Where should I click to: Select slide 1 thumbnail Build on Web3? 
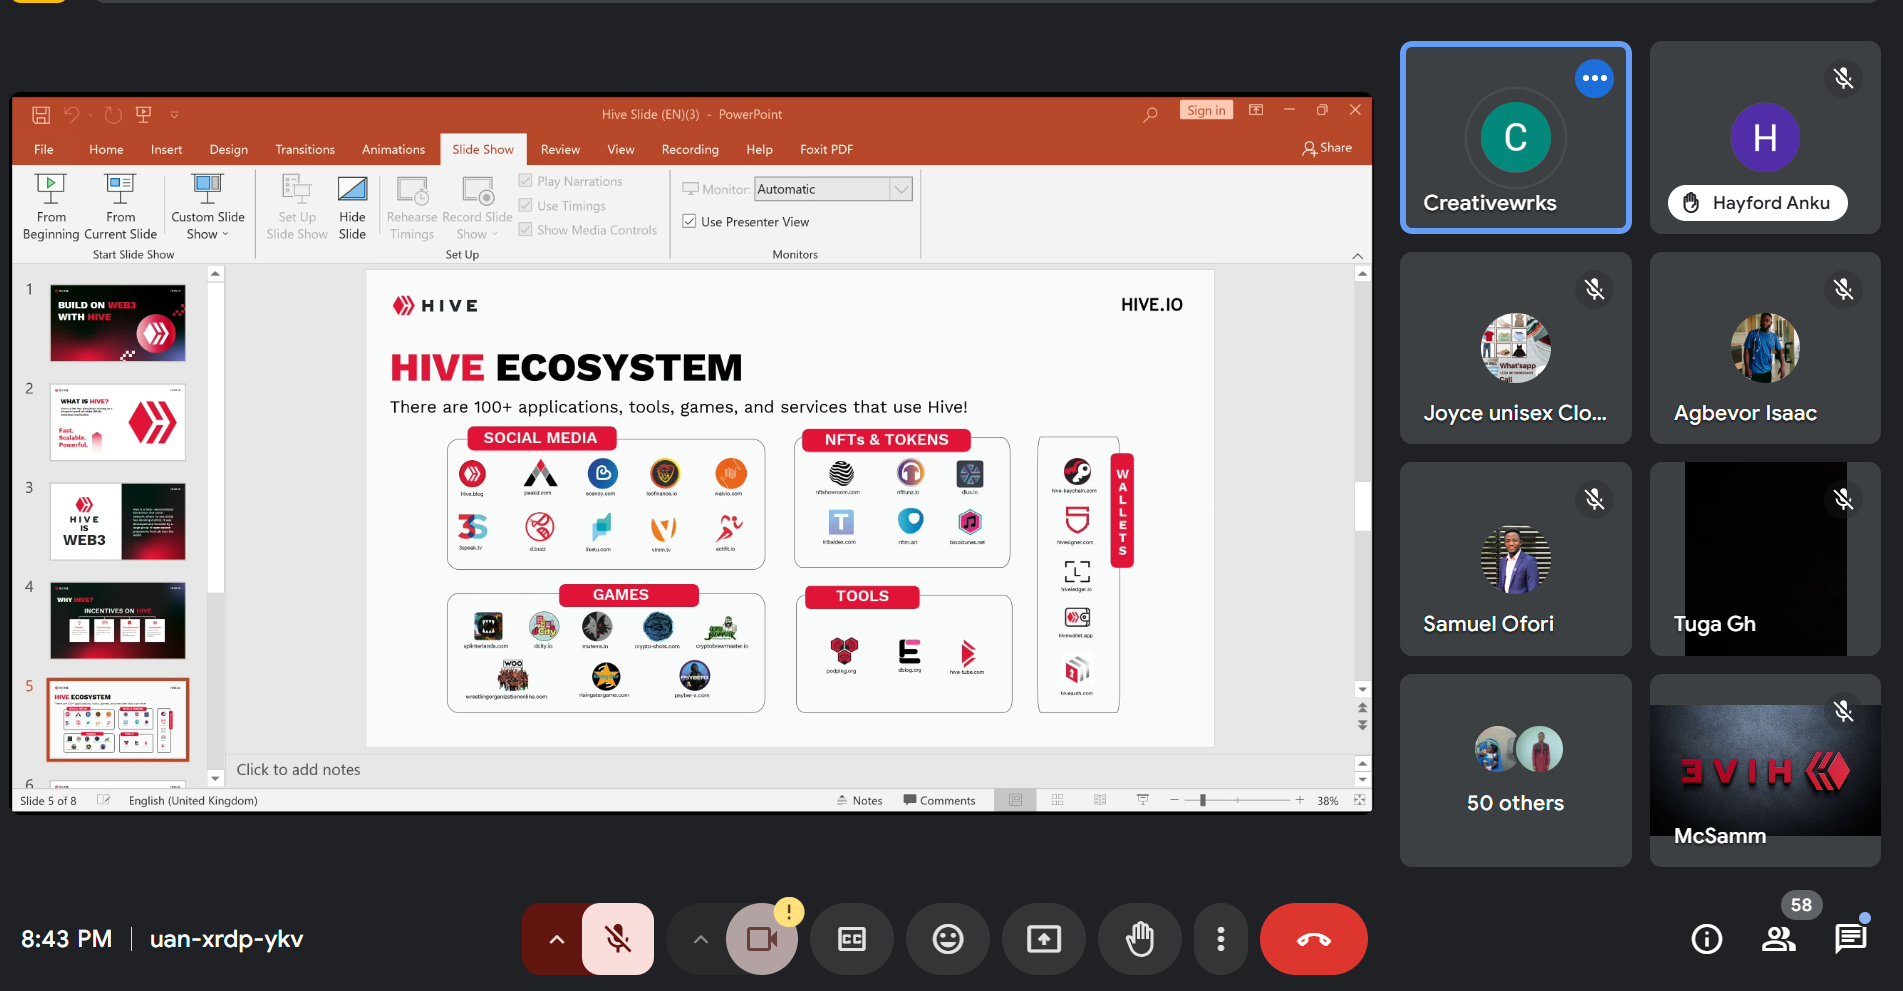tap(118, 323)
